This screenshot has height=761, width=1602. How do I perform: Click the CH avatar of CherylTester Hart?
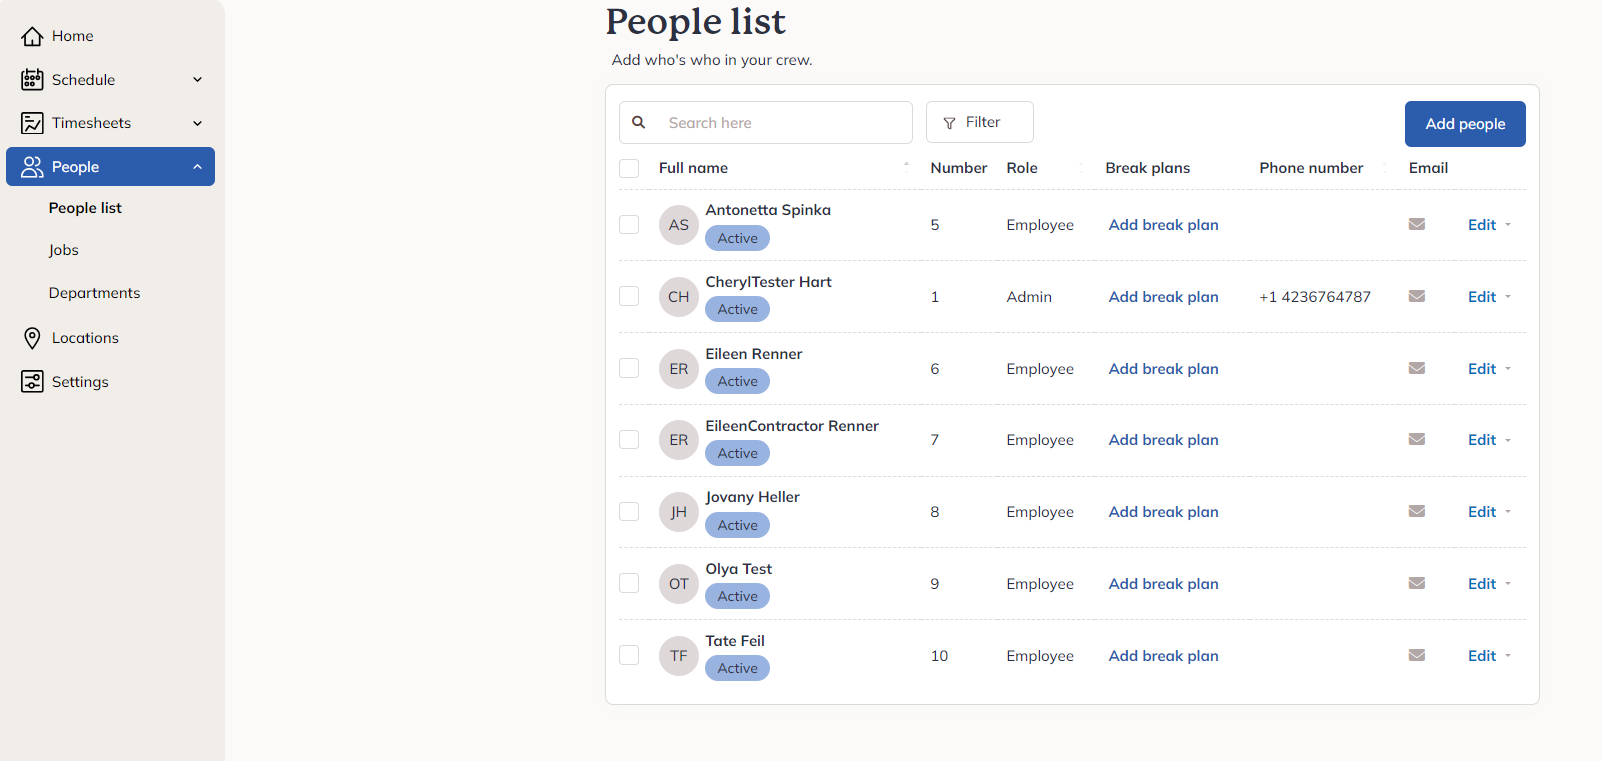(x=679, y=297)
